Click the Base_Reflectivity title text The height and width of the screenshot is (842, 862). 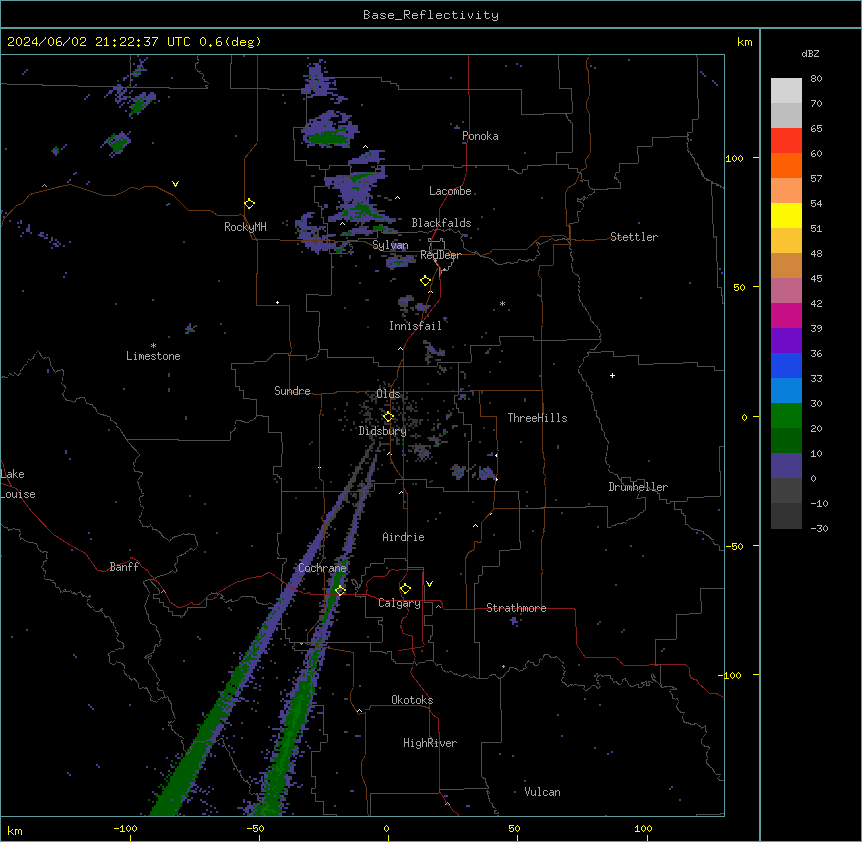(x=430, y=15)
